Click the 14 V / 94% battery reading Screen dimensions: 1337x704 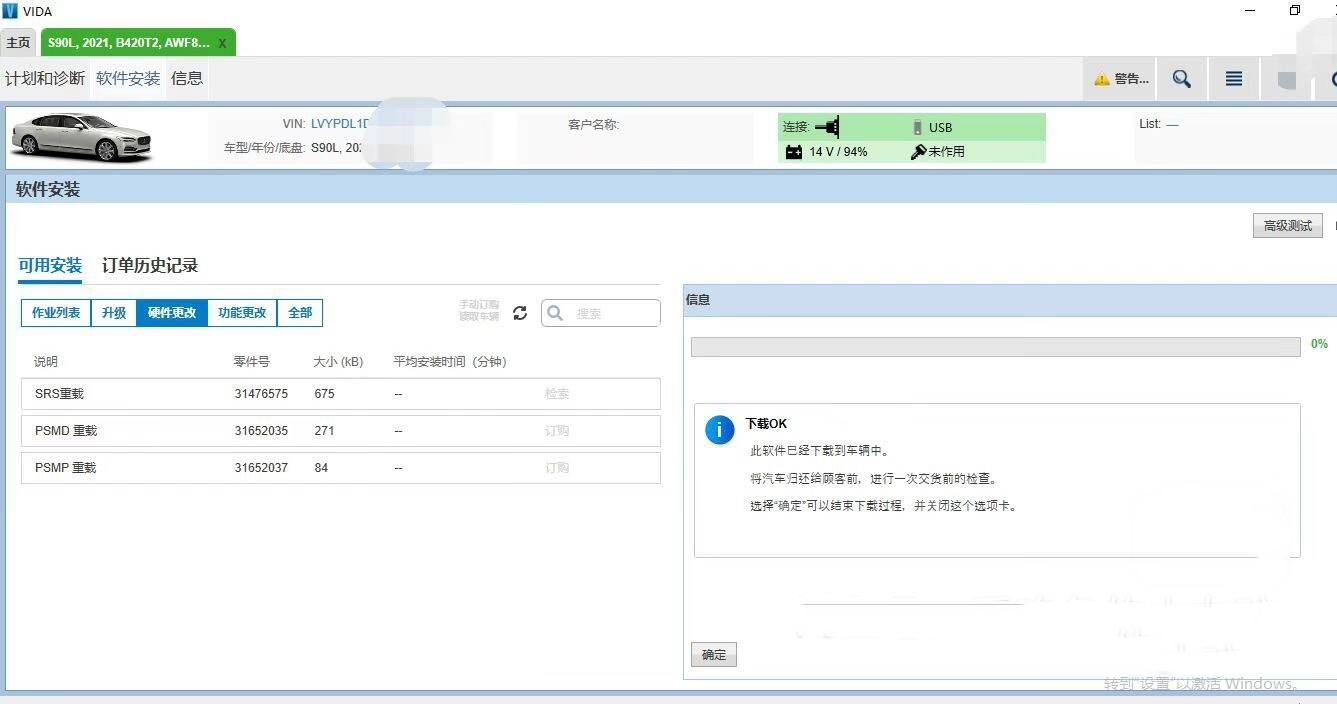coord(838,152)
